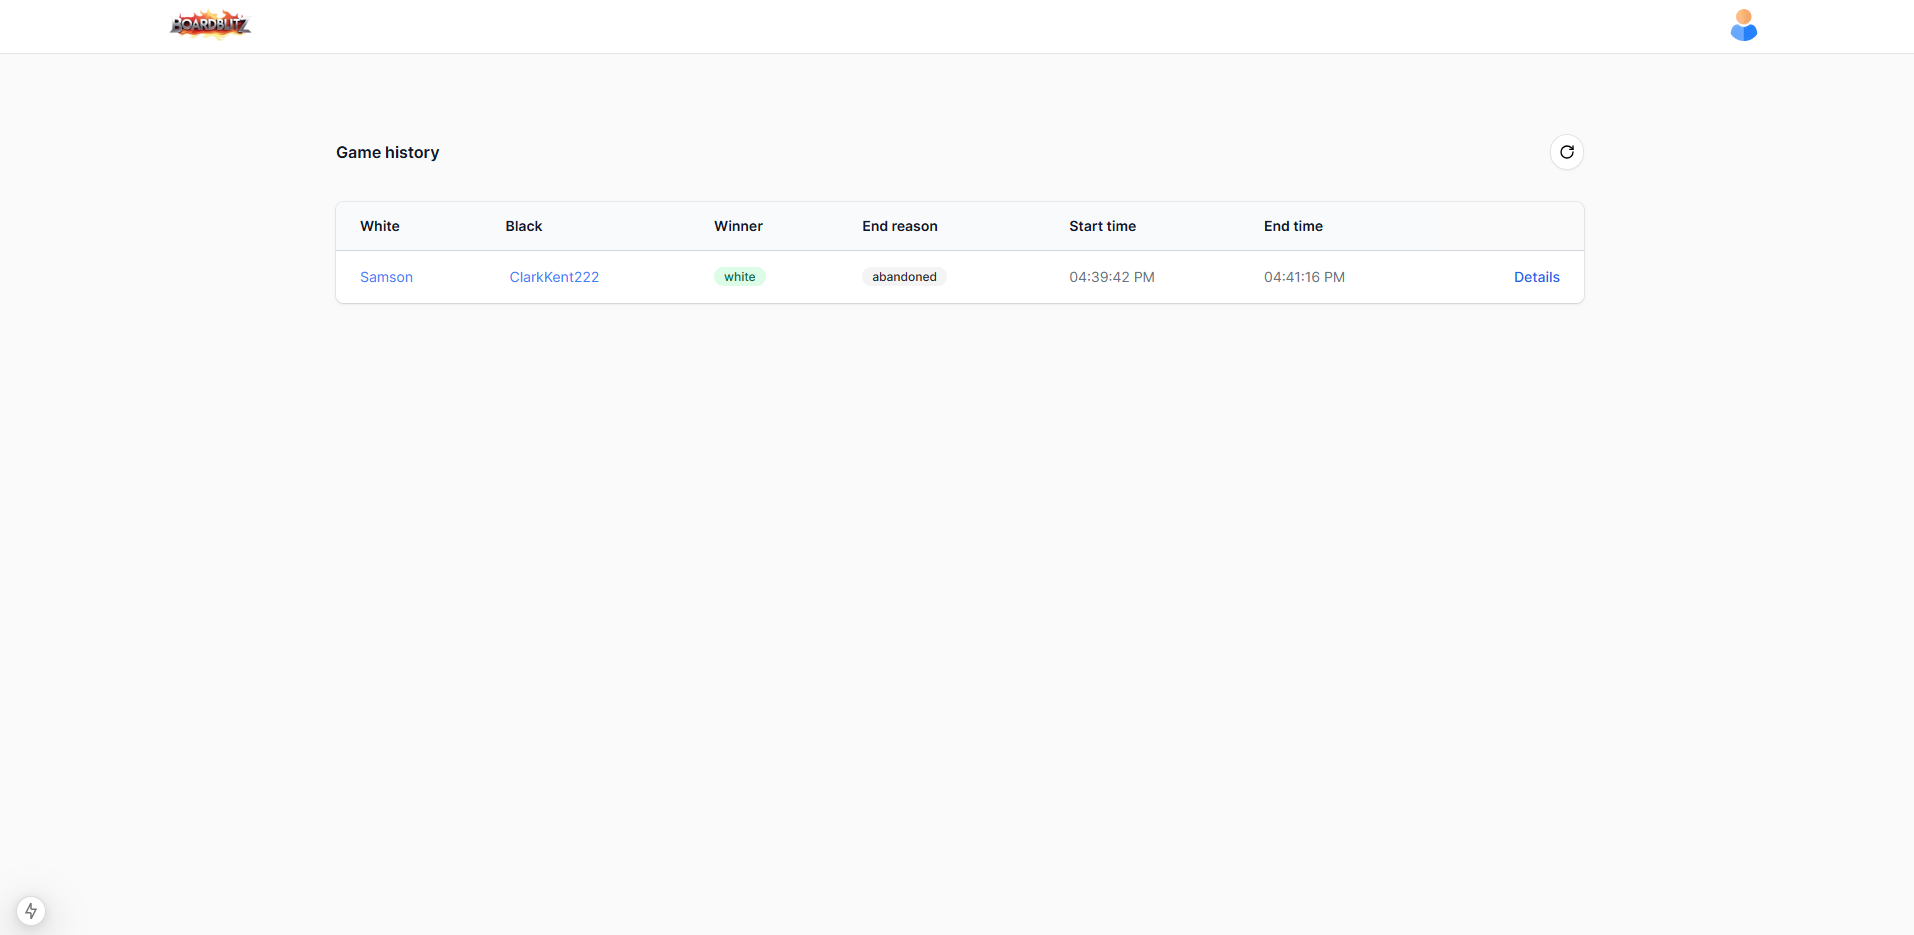
Task: Refresh the game history list
Action: (x=1566, y=152)
